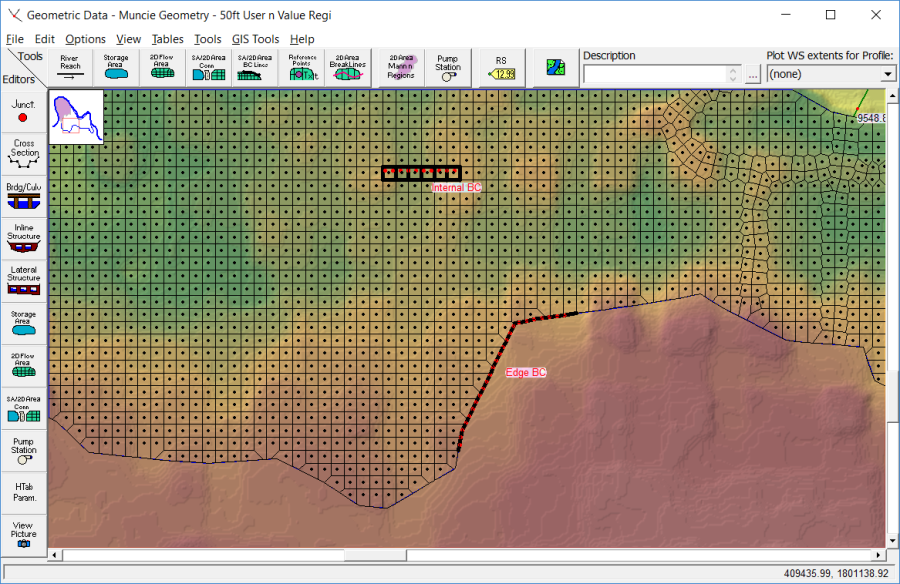Open the Inline Structure editor
The width and height of the screenshot is (900, 584).
[23, 237]
